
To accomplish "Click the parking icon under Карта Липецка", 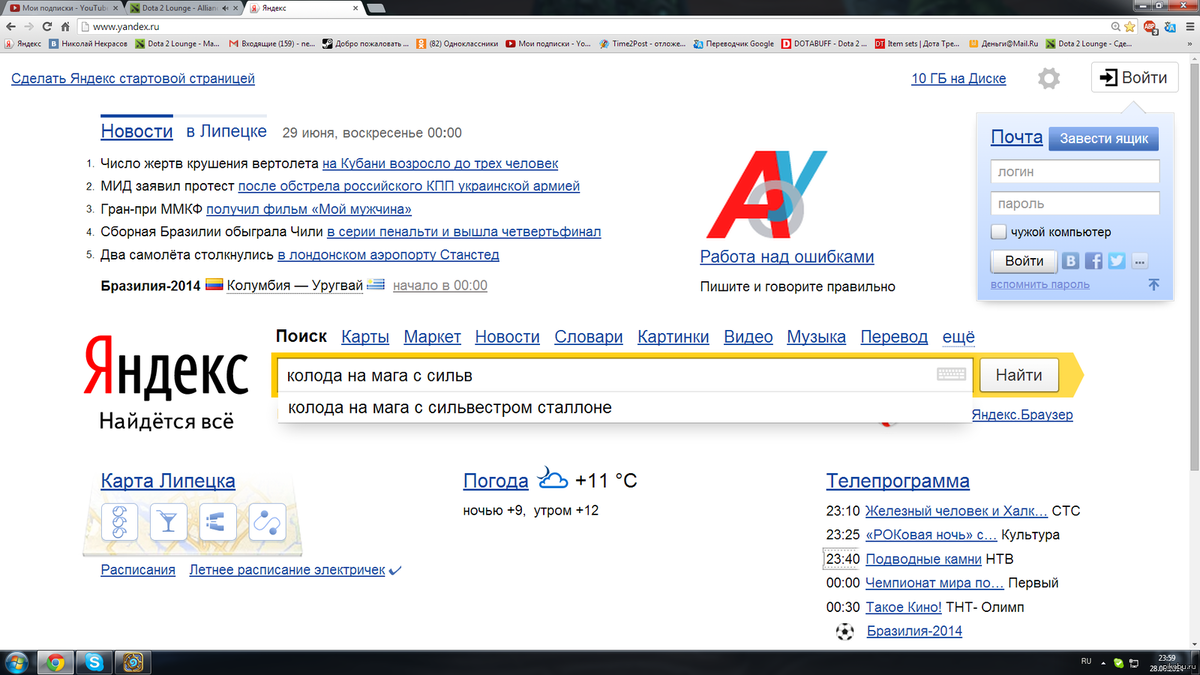I will (x=219, y=520).
